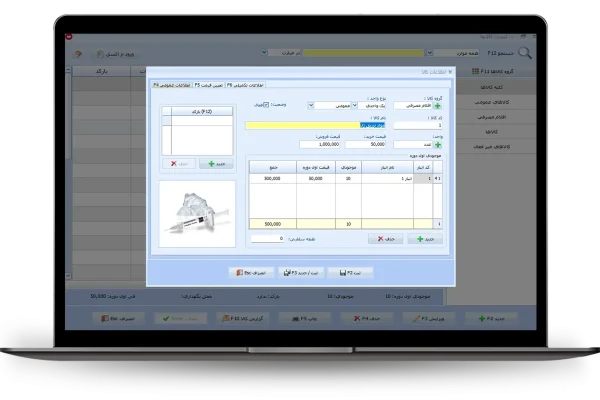Image resolution: width=600 pixels, height=400 pixels.
Task: Click the sale price field showing 1,000,000
Action: [x=321, y=144]
